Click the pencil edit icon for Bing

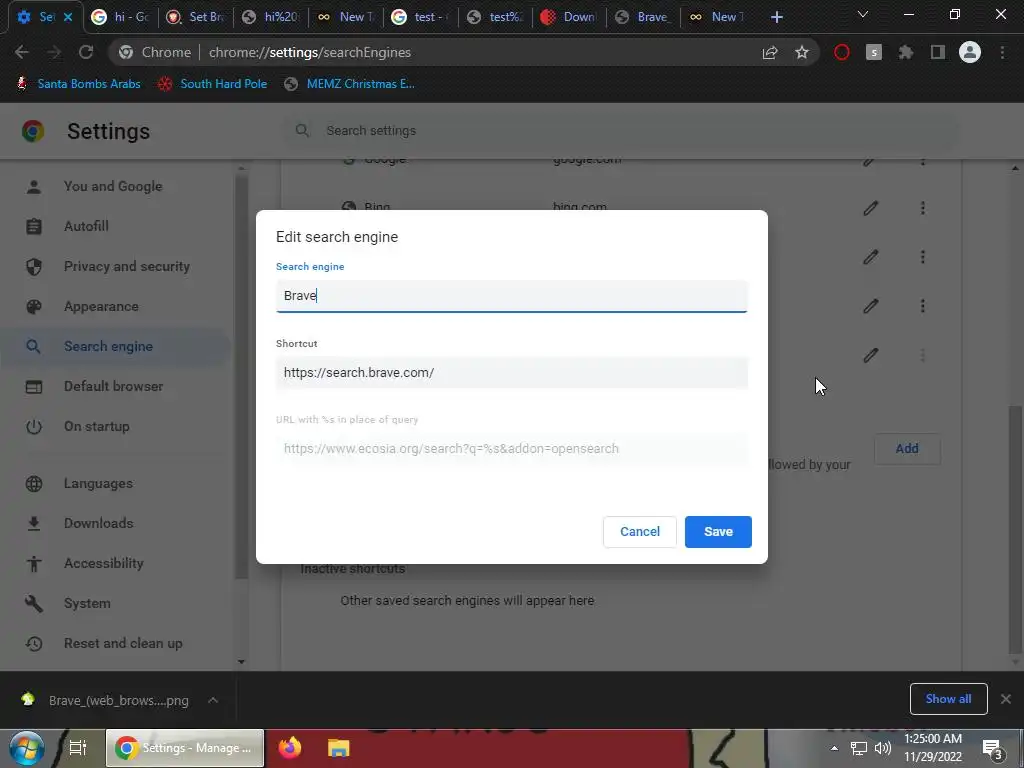click(870, 208)
